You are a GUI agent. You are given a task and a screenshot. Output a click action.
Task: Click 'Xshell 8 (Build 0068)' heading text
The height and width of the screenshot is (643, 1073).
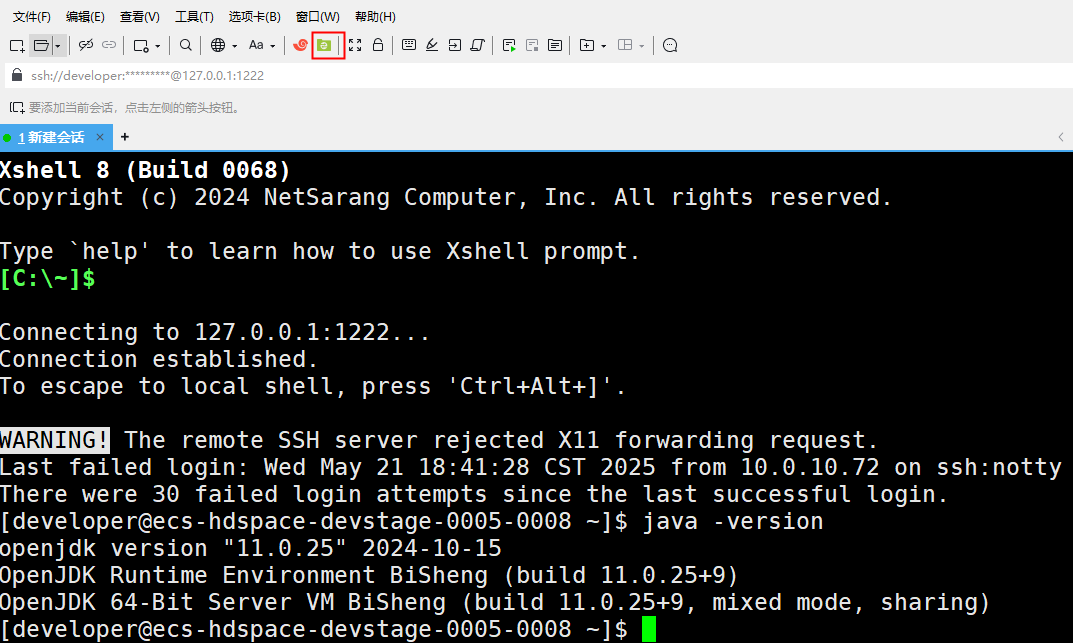[146, 170]
